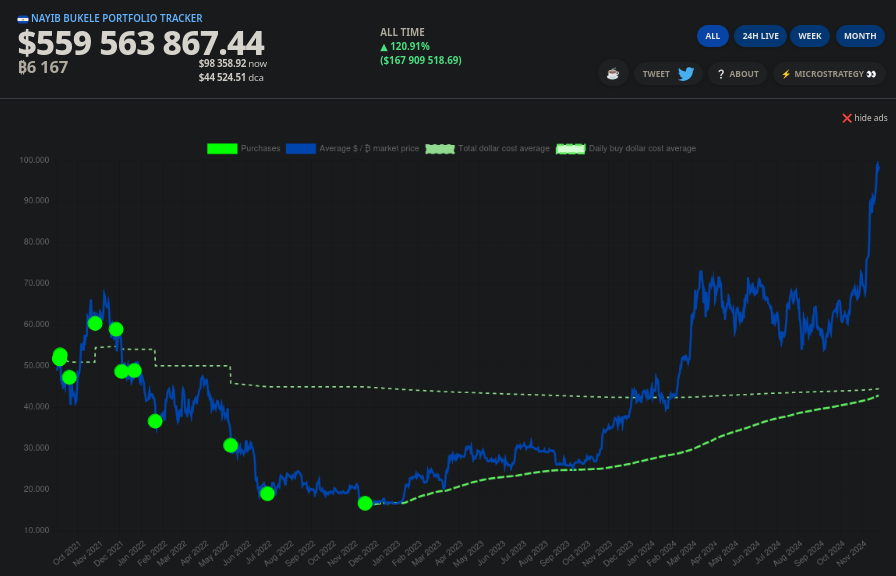Click the ₿6 167 bitcoin holdings text

[x=43, y=67]
